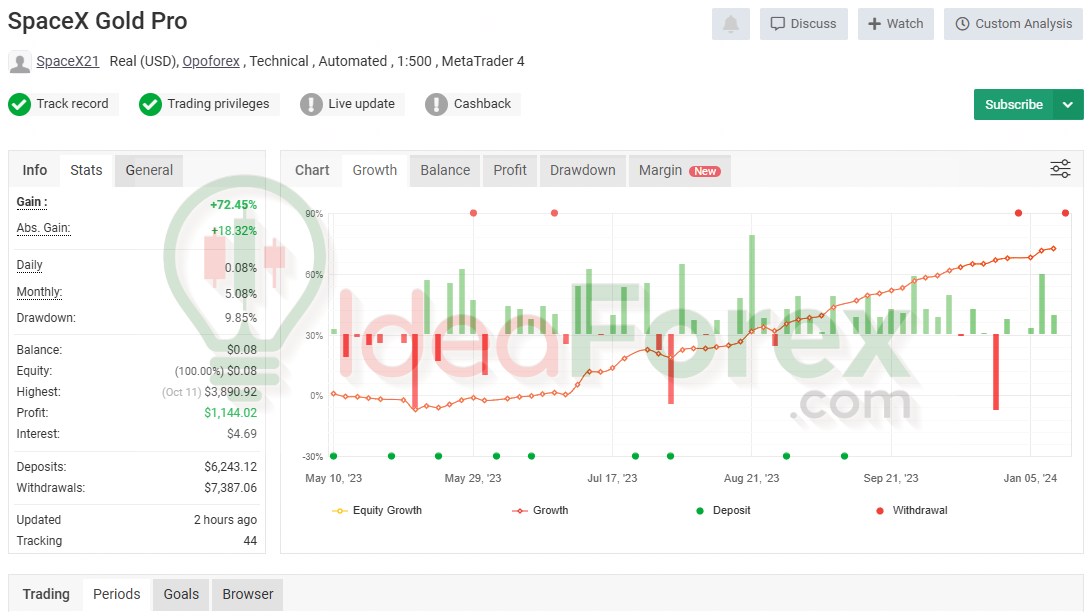Click Trading privileges green check icon
Screen dimensions: 1092x612
point(150,104)
